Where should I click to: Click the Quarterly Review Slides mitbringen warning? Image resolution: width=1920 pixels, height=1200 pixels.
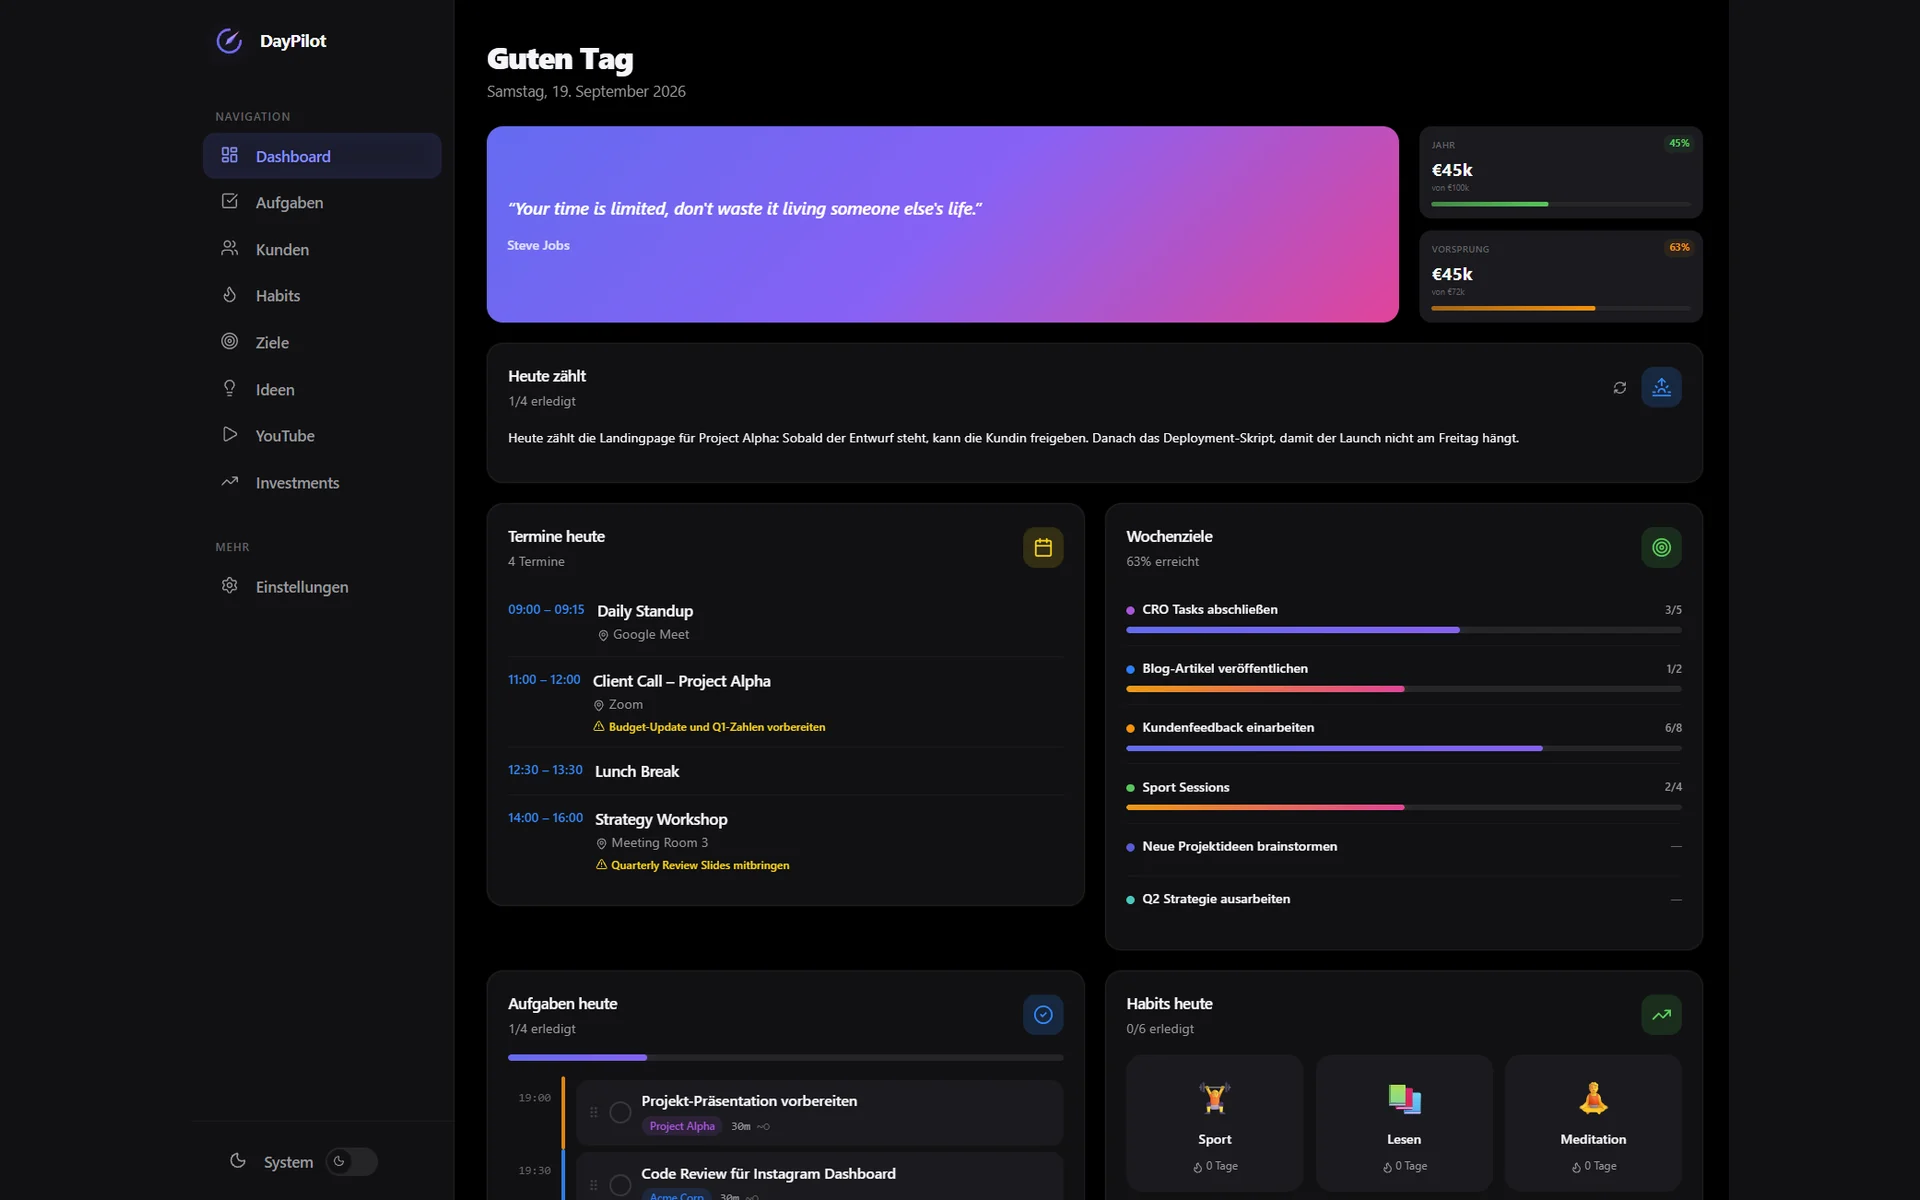coord(693,865)
